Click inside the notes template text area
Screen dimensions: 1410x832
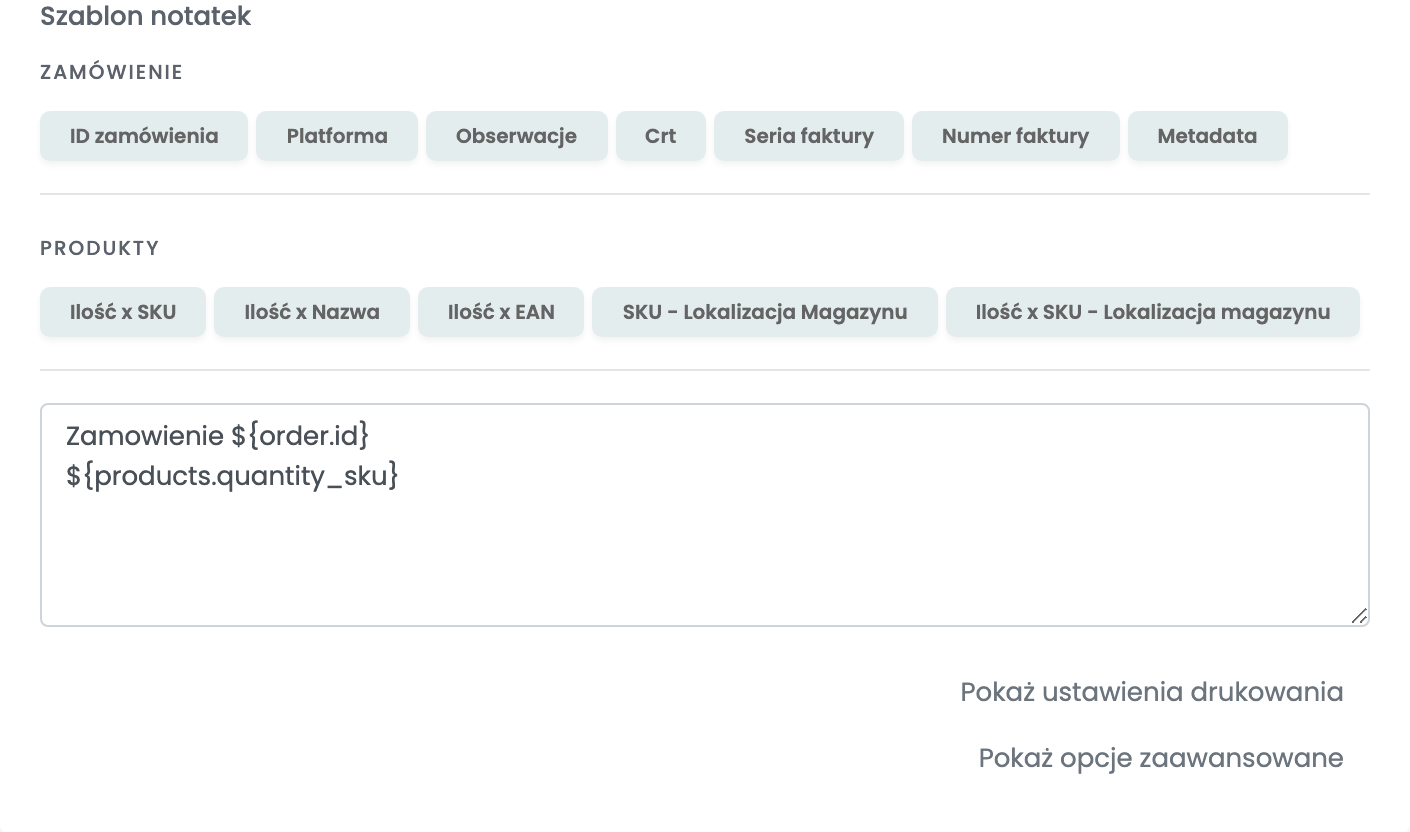[704, 515]
